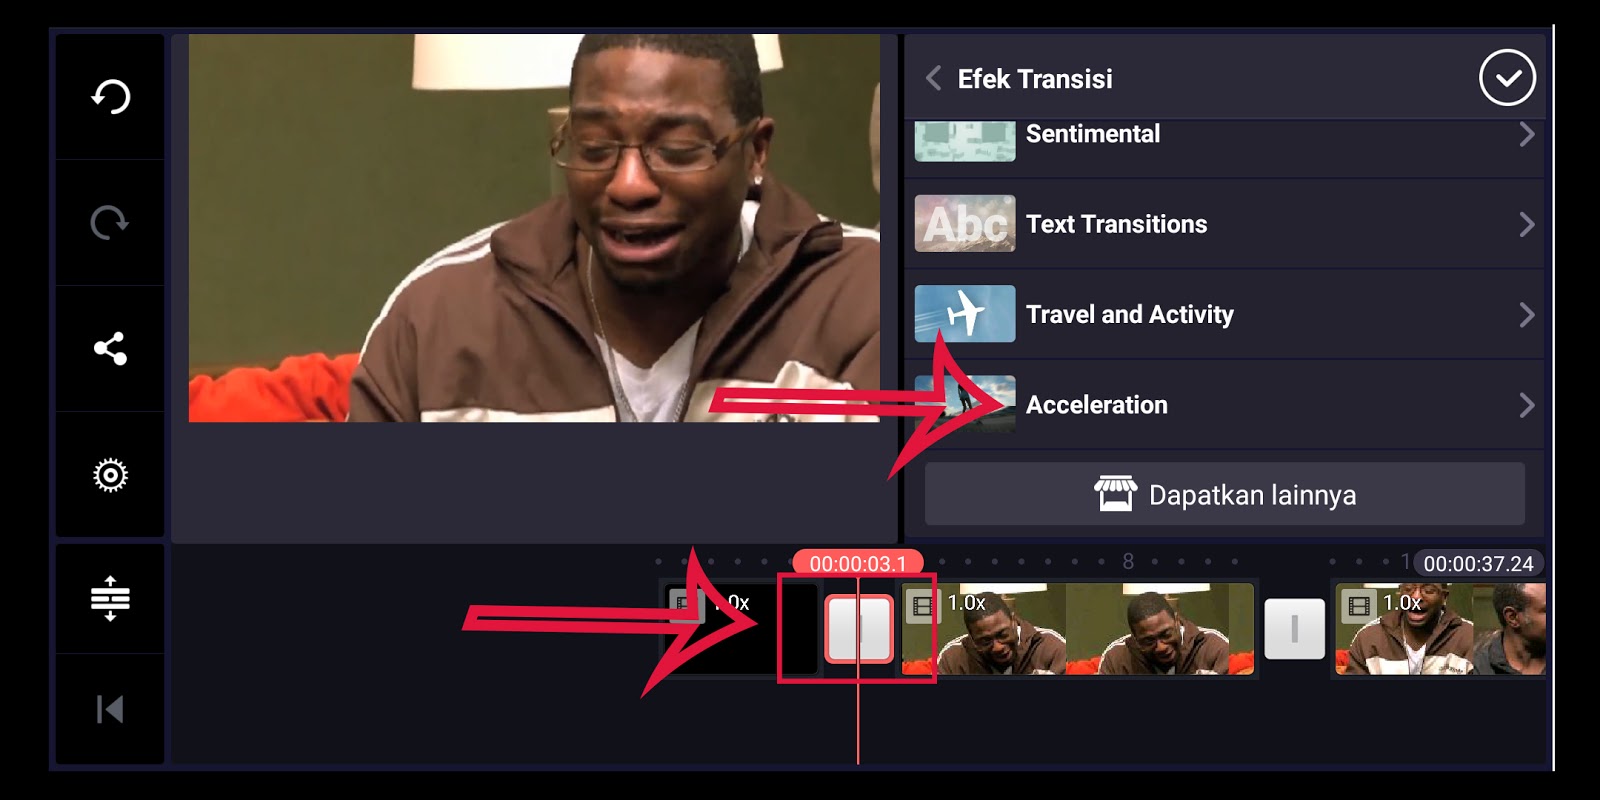Click the 00:00:03.1 playhead time label
The image size is (1600, 800).
click(x=858, y=563)
